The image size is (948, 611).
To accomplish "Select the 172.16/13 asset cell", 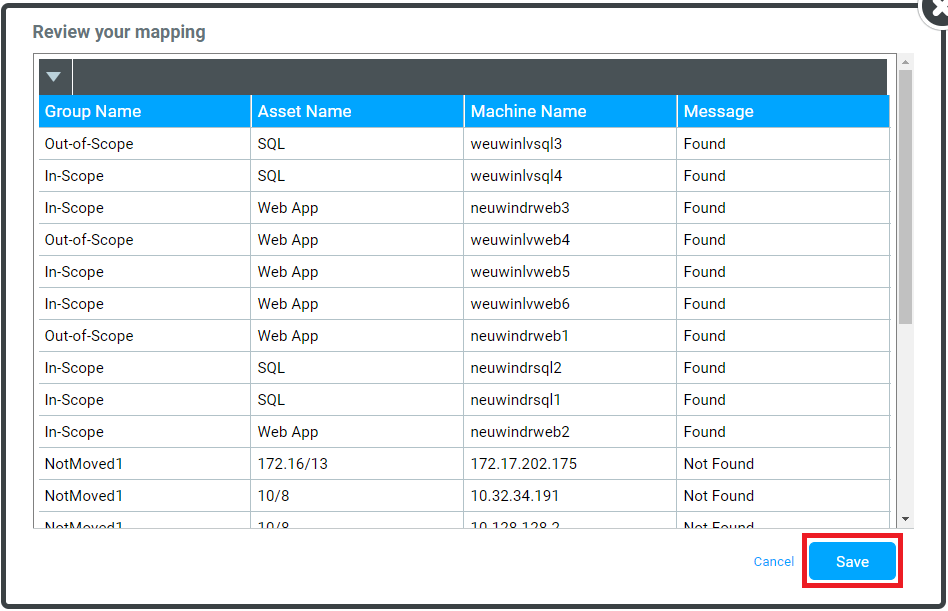I will (287, 464).
